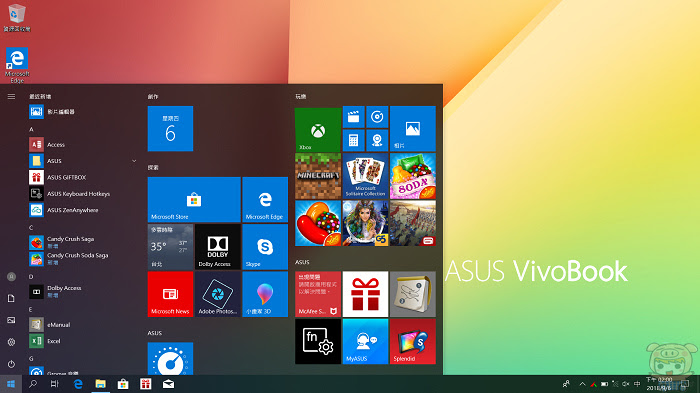Open the Xbox tile
The width and height of the screenshot is (700, 393).
(x=318, y=130)
